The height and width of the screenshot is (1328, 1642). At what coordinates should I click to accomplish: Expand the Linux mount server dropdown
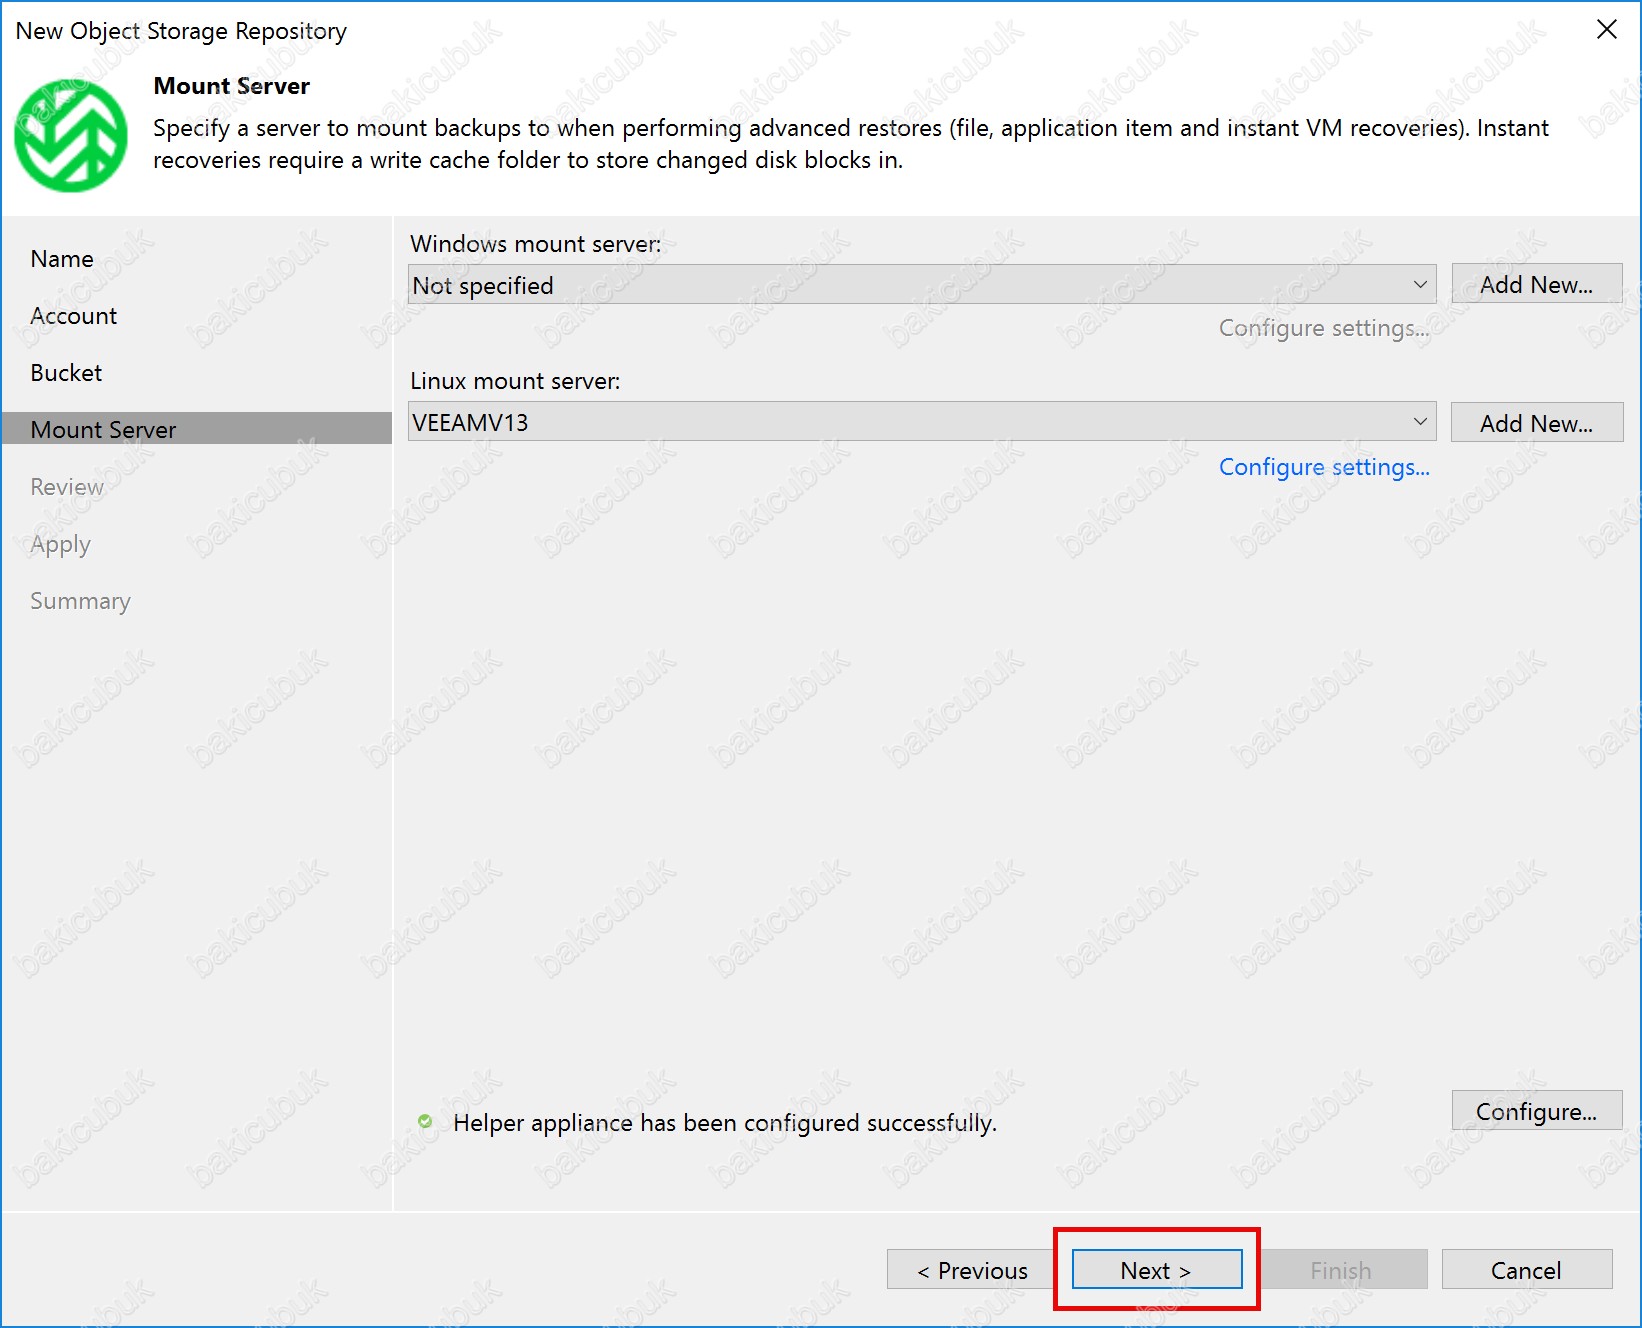click(1419, 422)
